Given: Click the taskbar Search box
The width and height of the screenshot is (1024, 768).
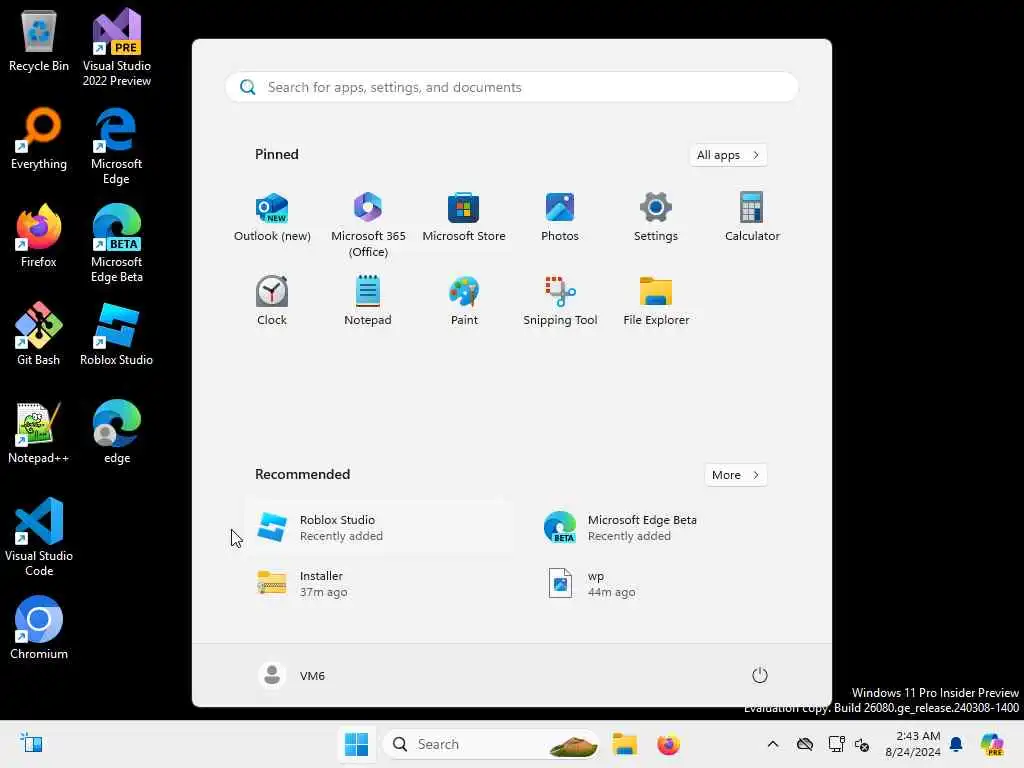Looking at the screenshot, I should pos(492,744).
